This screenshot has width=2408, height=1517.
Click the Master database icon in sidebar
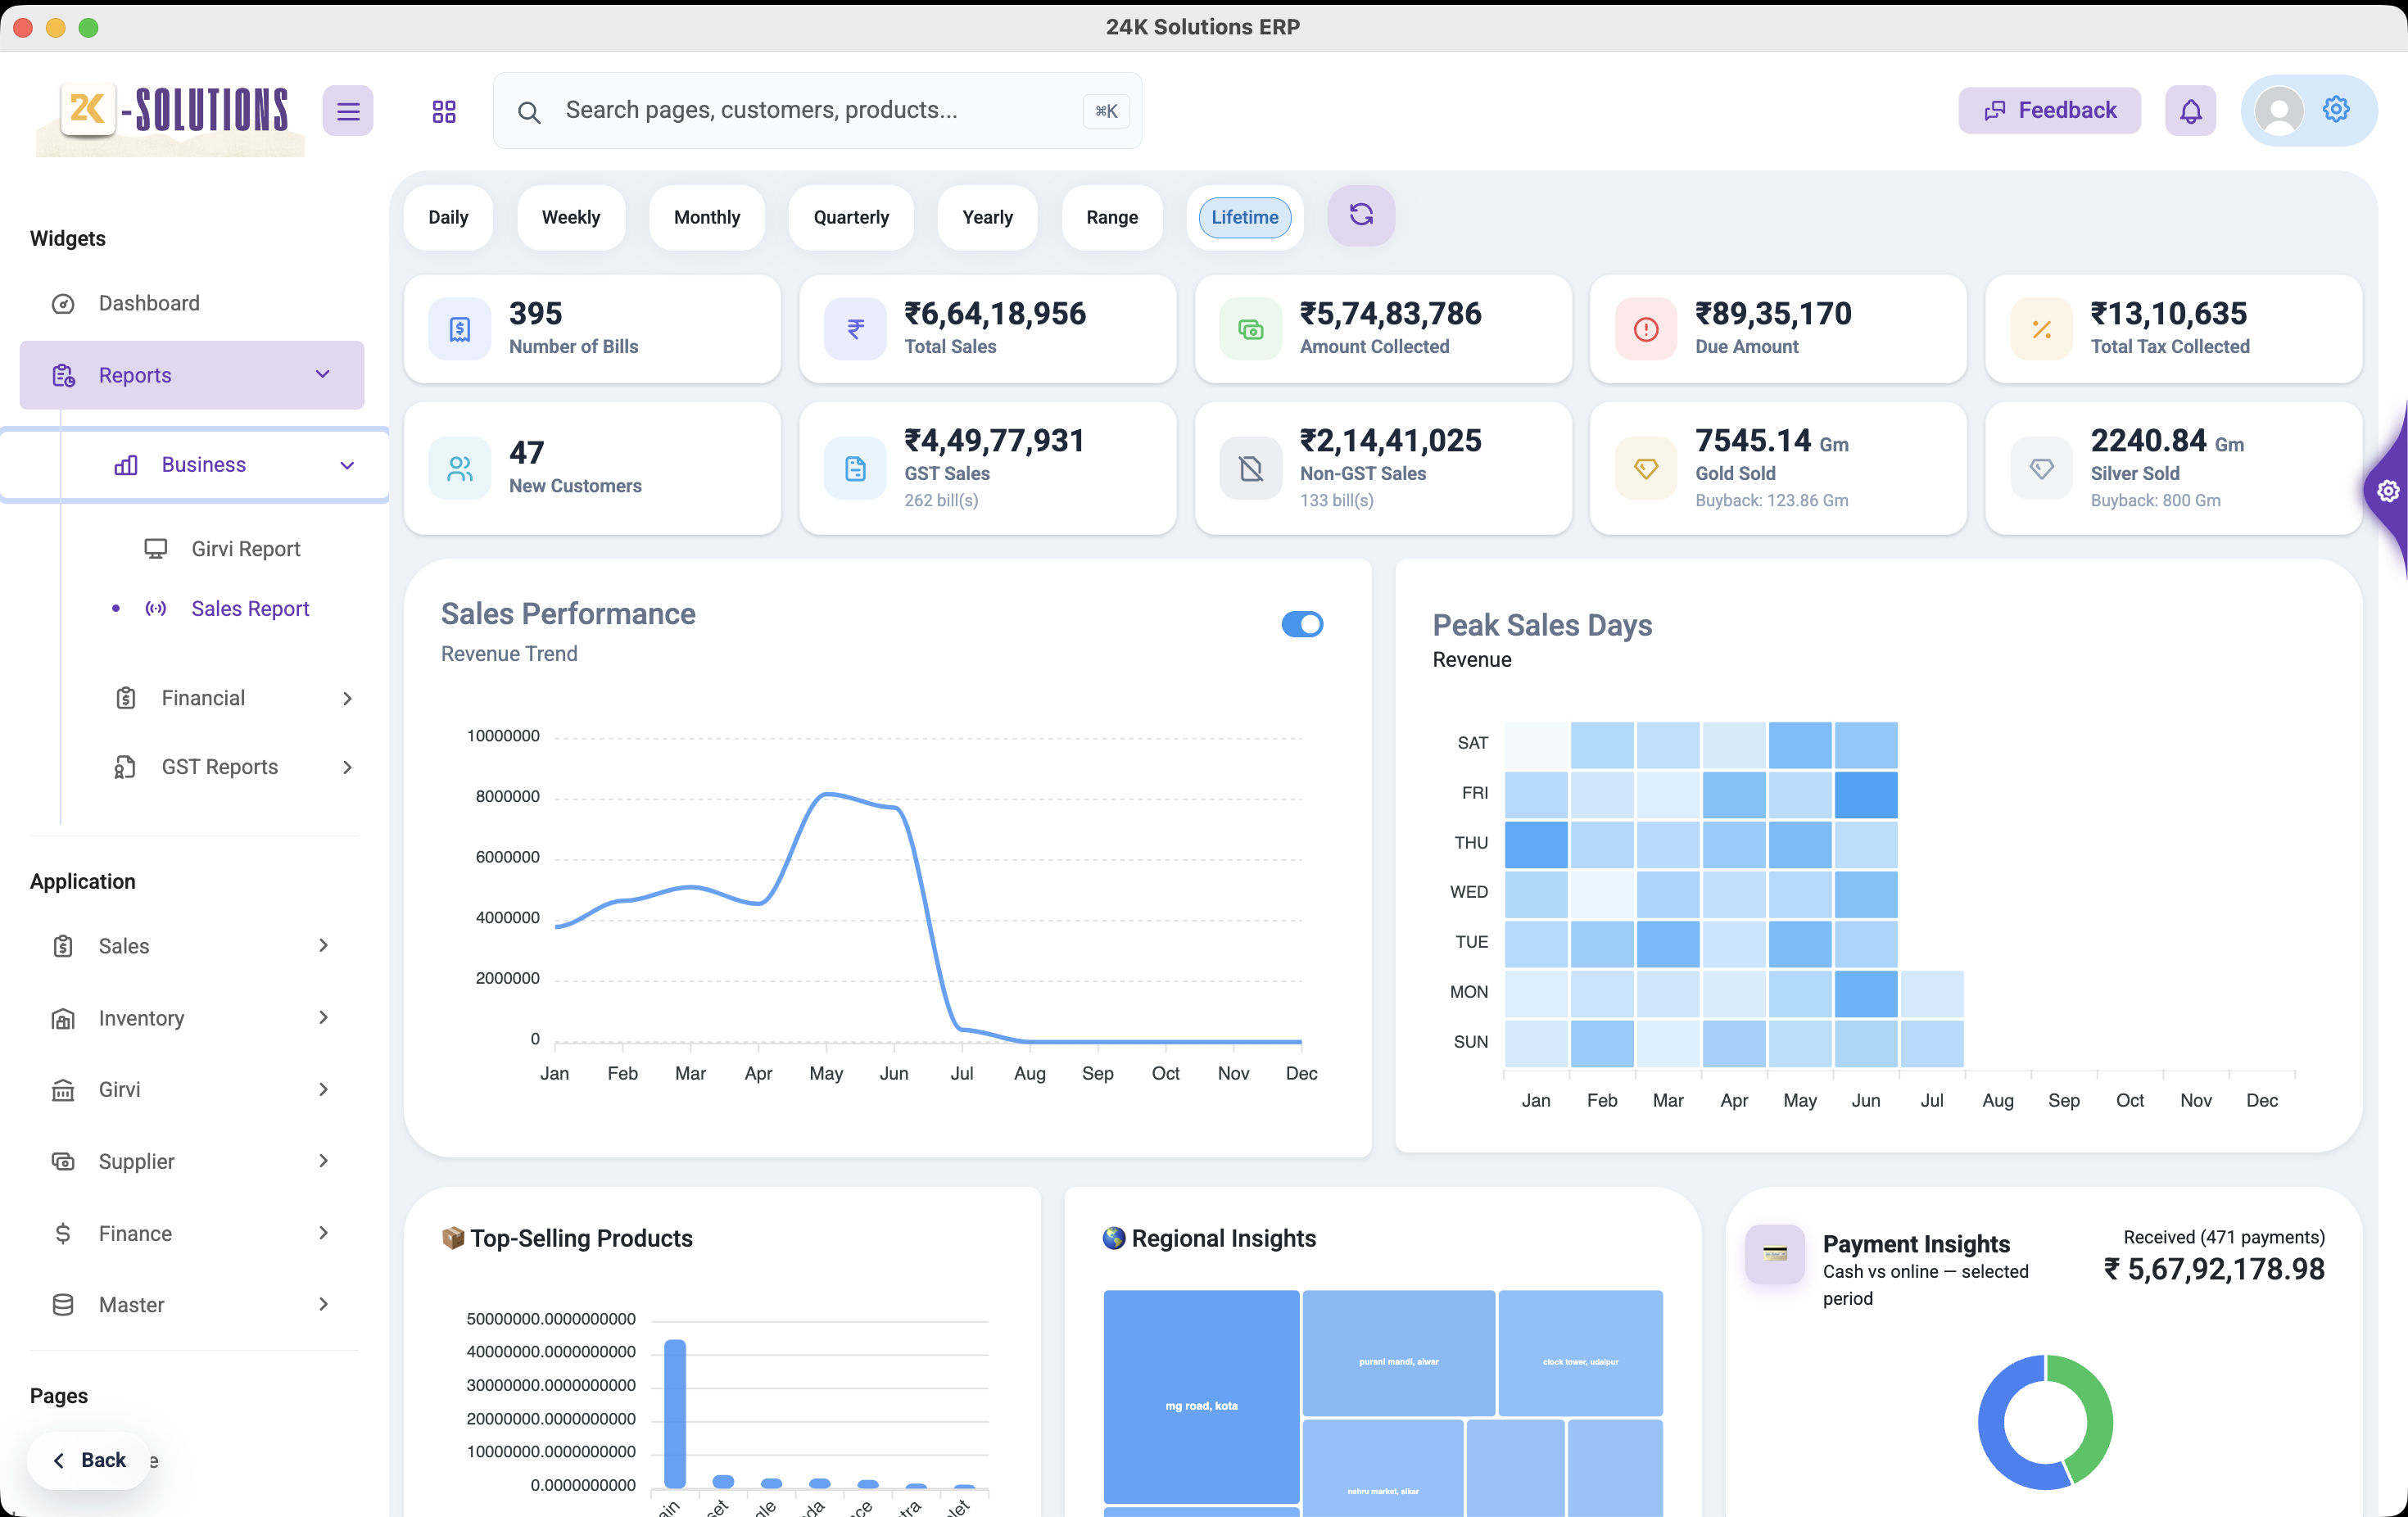(63, 1305)
